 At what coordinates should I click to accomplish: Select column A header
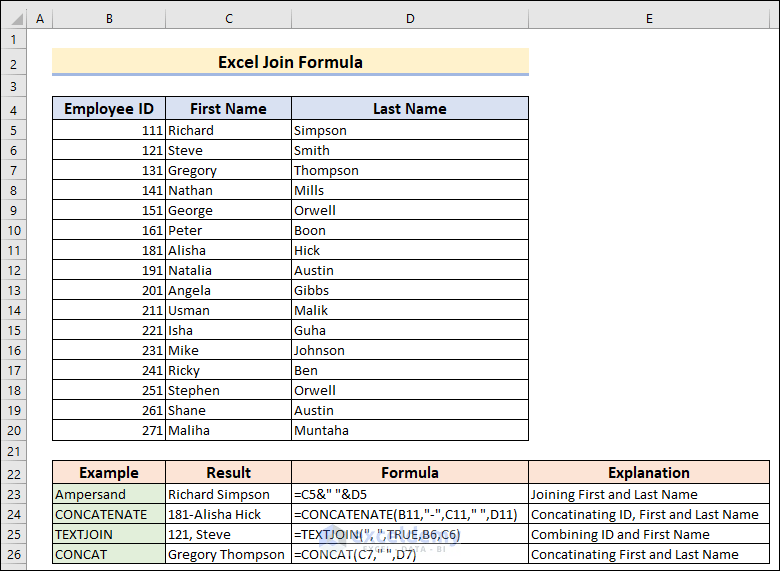click(40, 18)
